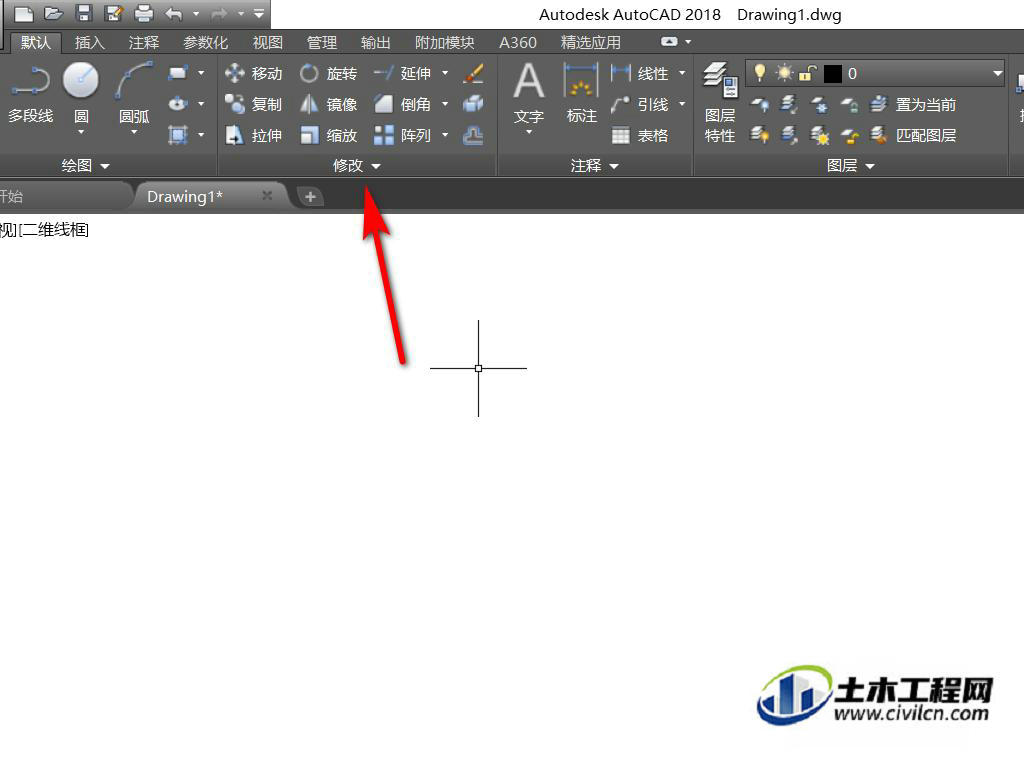Switch to the 默认 ribbon tab
The width and height of the screenshot is (1024, 768).
(35, 42)
